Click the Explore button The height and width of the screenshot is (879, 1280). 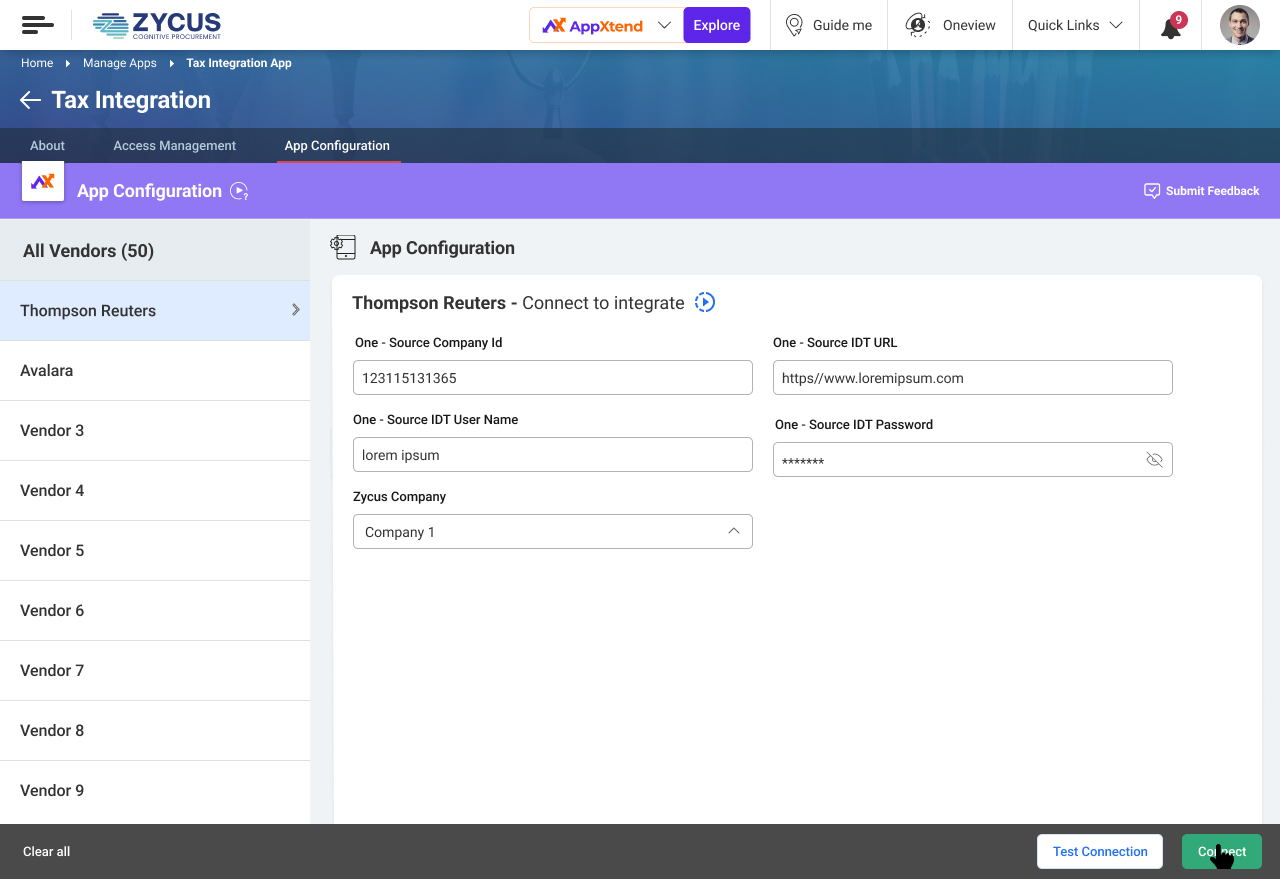716,25
